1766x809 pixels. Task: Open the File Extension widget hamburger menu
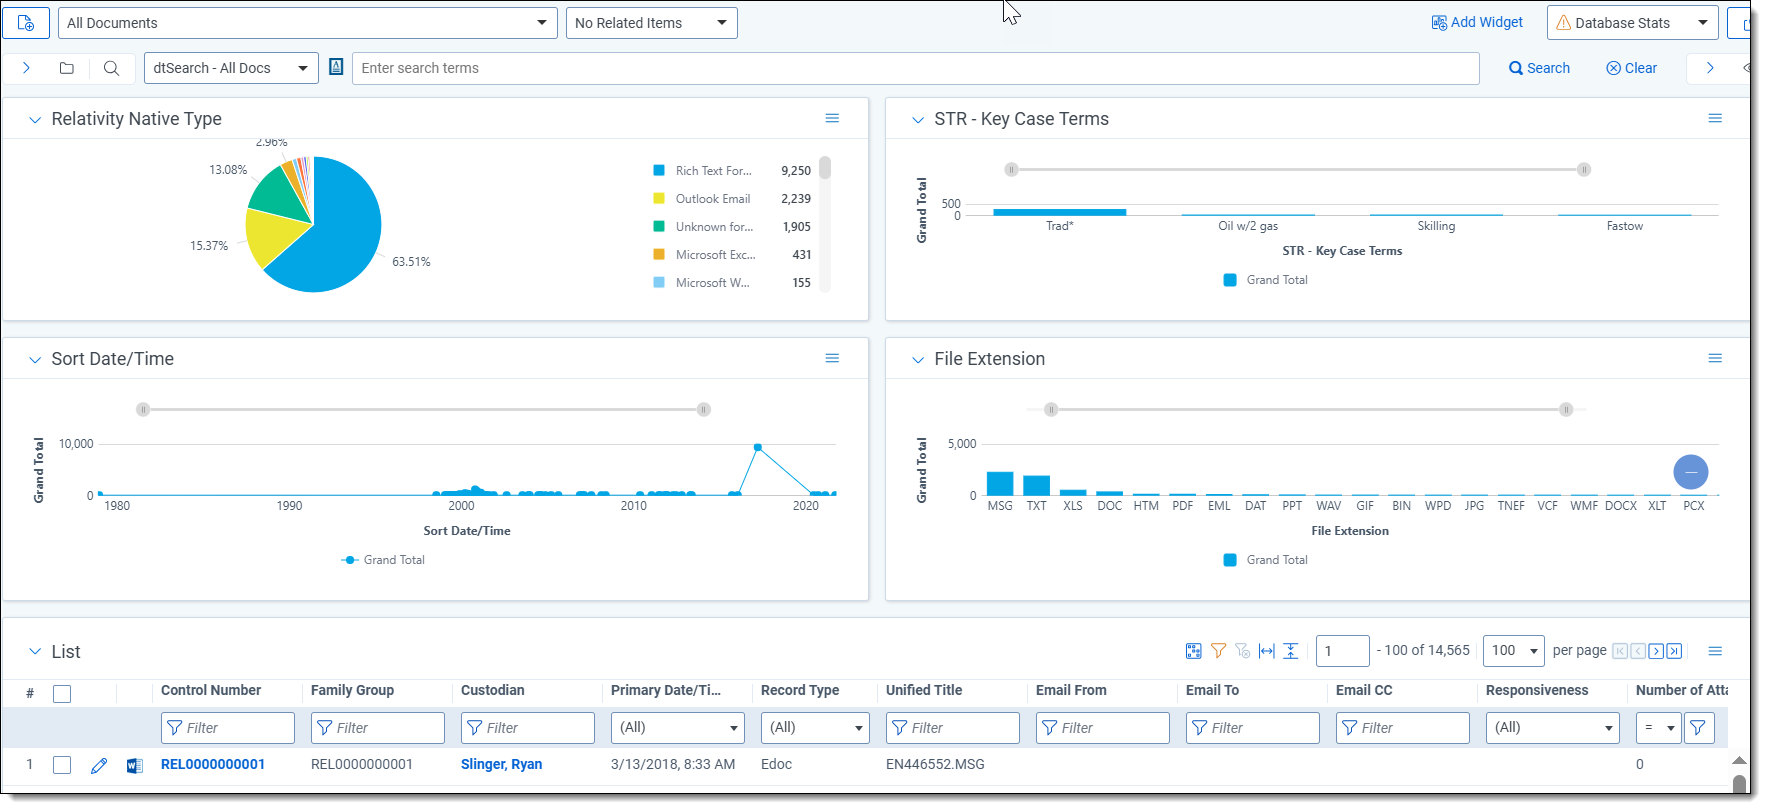click(x=1714, y=358)
